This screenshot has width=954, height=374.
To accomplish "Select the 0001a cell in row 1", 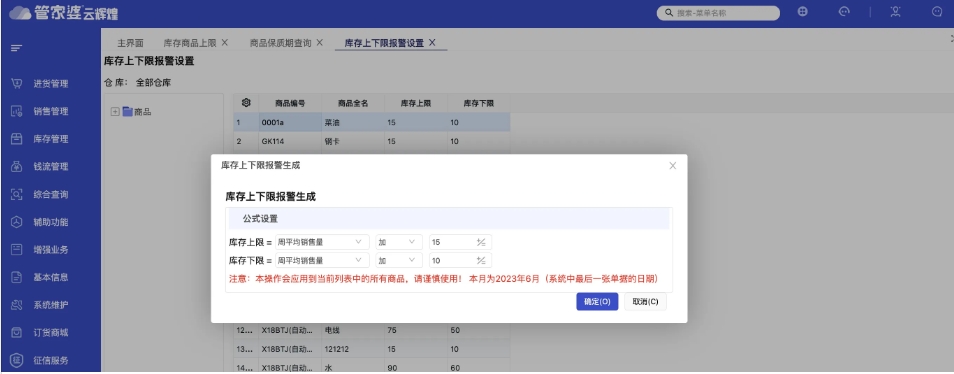I will (290, 122).
